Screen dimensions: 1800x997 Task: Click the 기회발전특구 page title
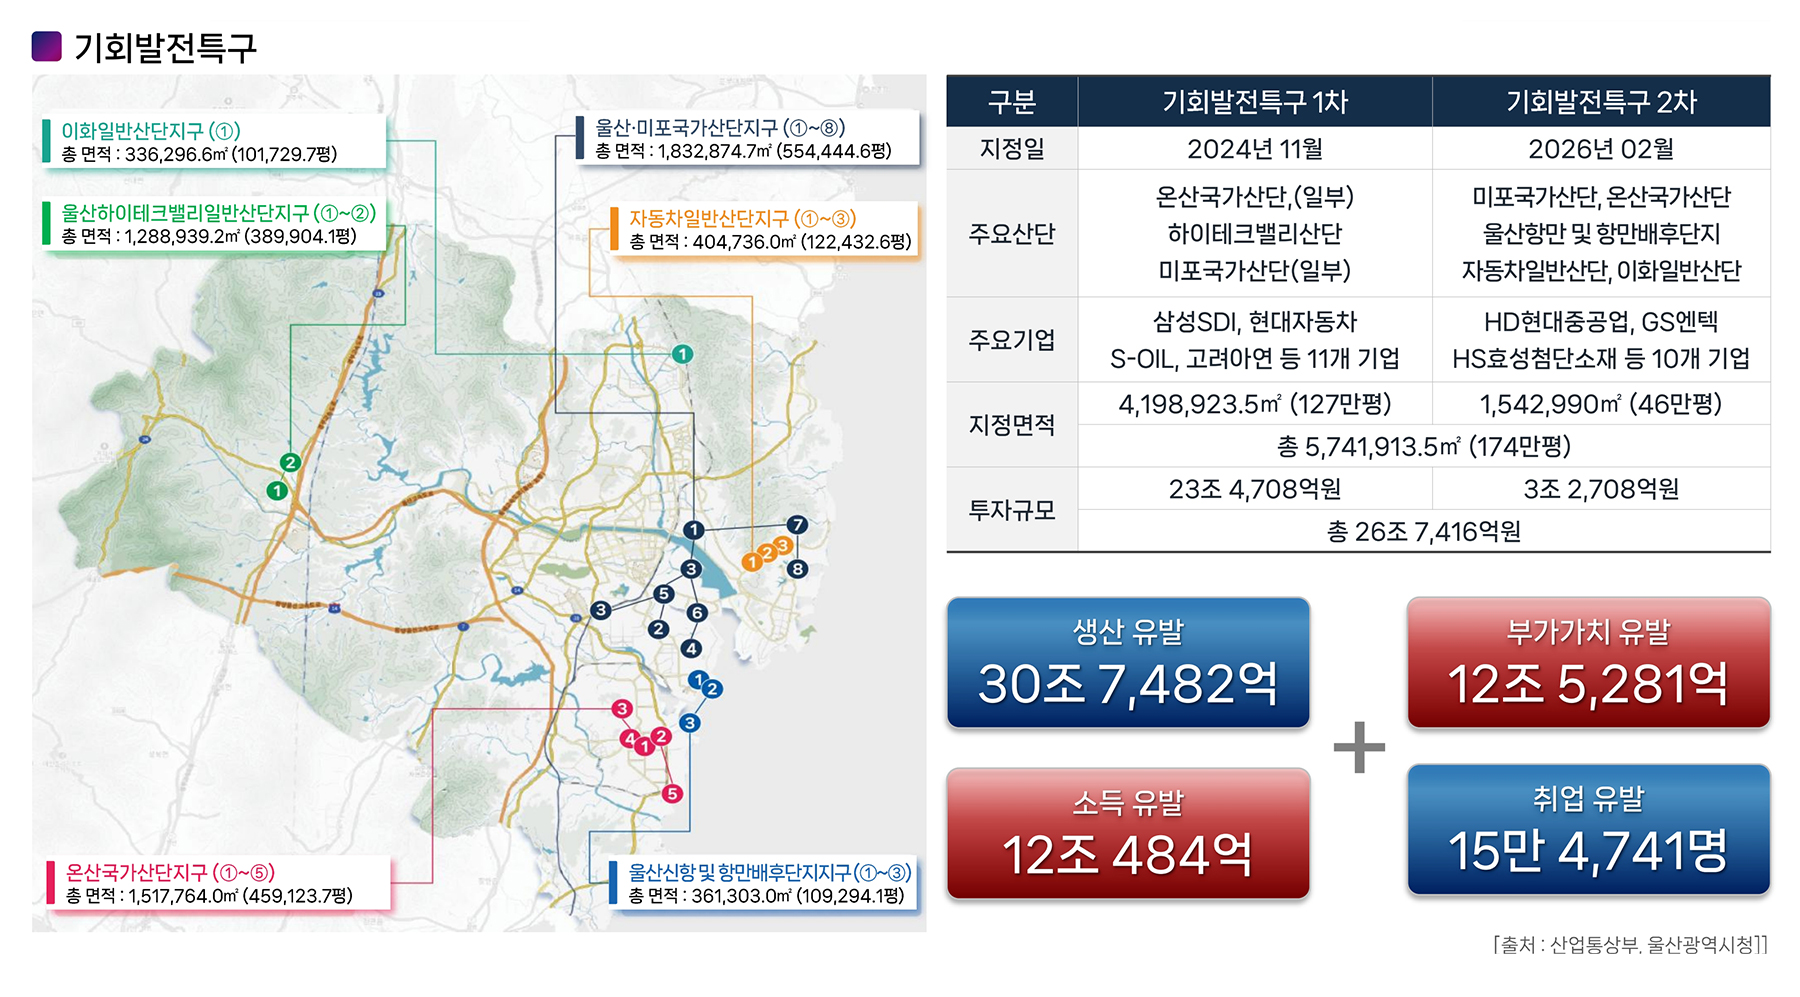tap(165, 47)
